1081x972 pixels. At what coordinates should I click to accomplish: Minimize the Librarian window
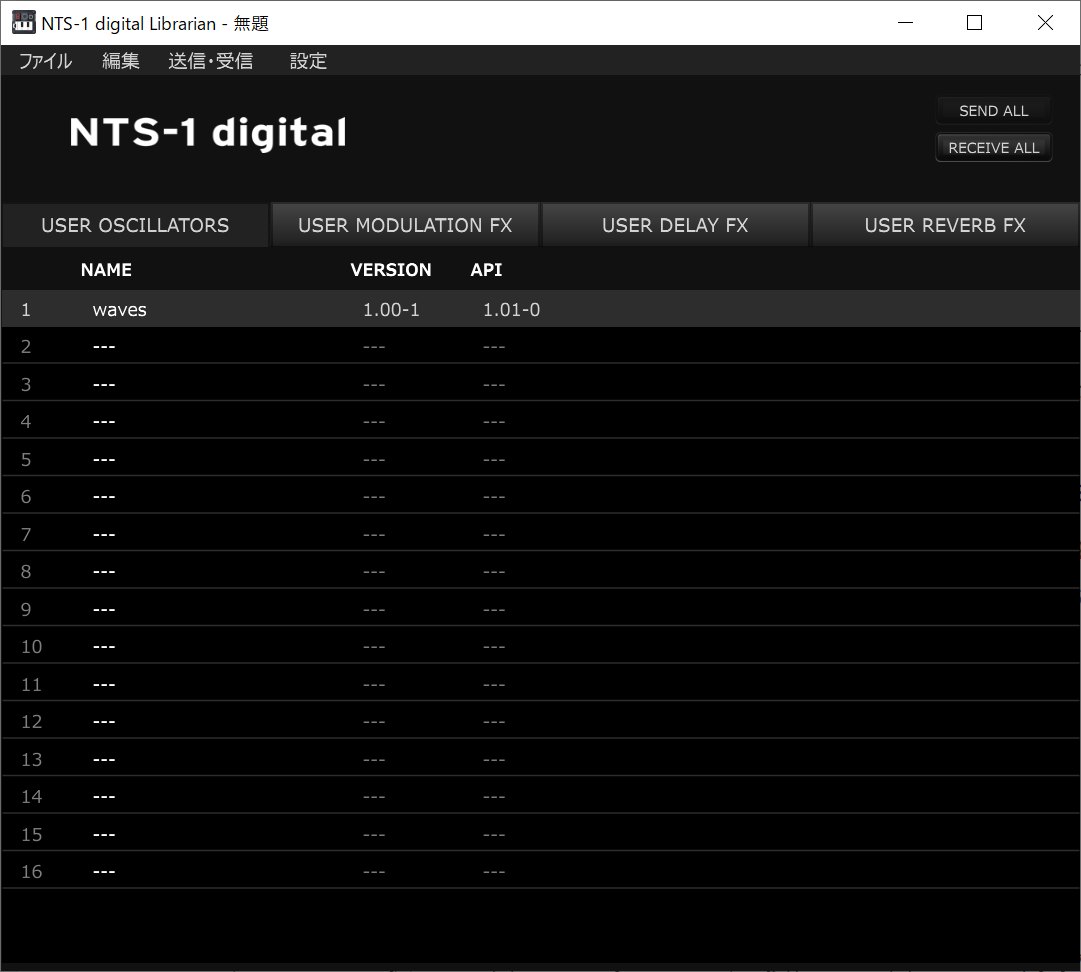[x=905, y=23]
